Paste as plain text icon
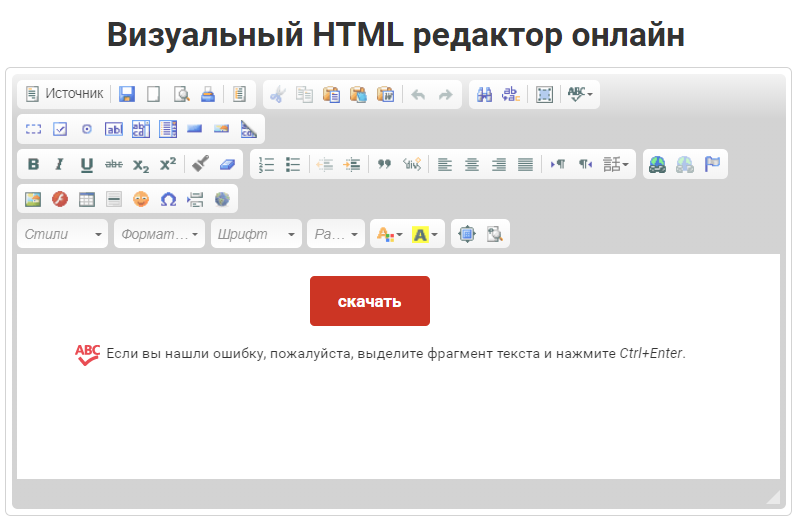This screenshot has height=522, width=799. coord(358,95)
